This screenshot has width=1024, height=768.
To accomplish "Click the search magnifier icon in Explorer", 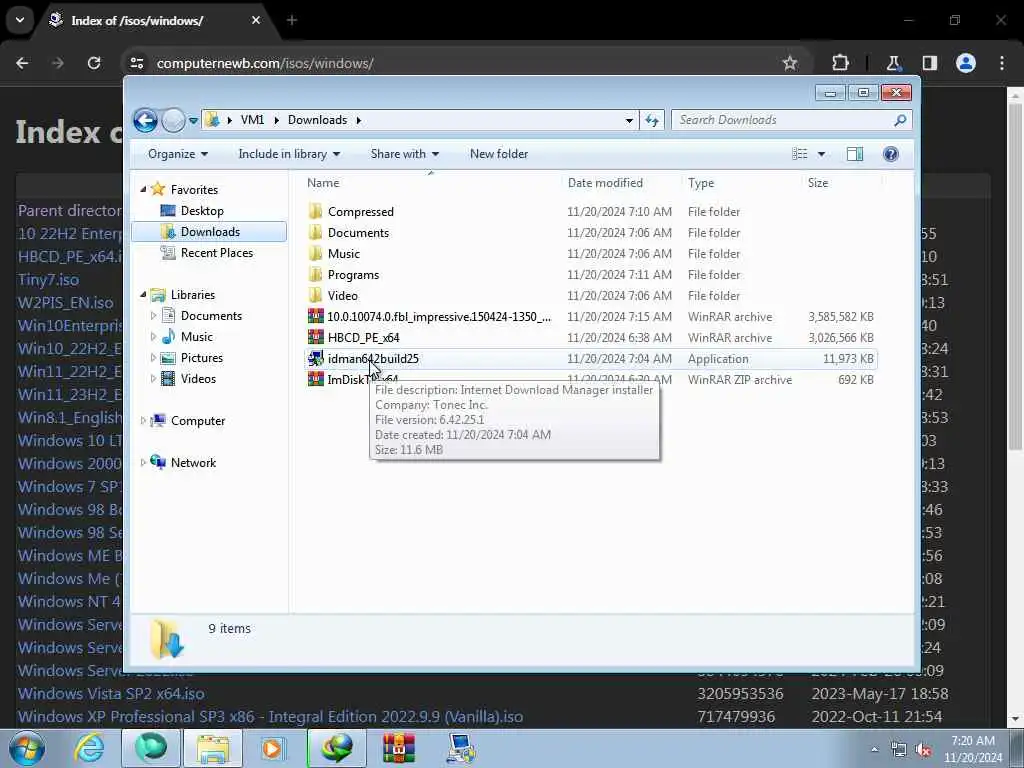I will click(x=900, y=120).
